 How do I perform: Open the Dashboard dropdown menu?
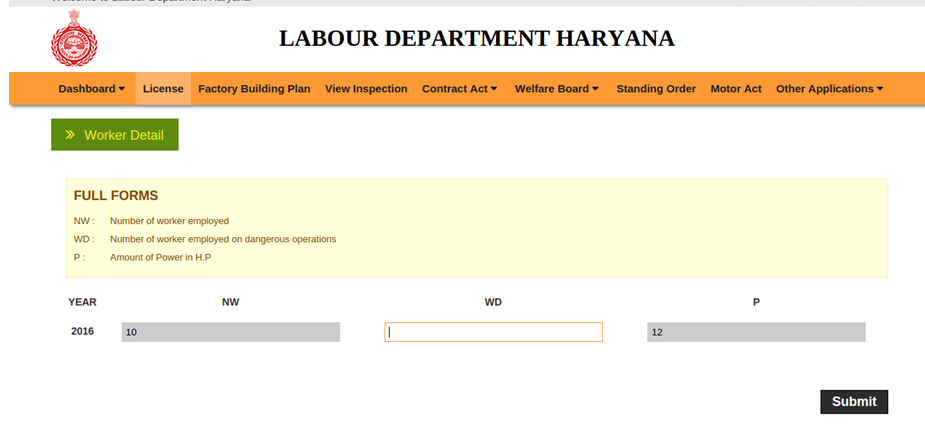(x=91, y=89)
